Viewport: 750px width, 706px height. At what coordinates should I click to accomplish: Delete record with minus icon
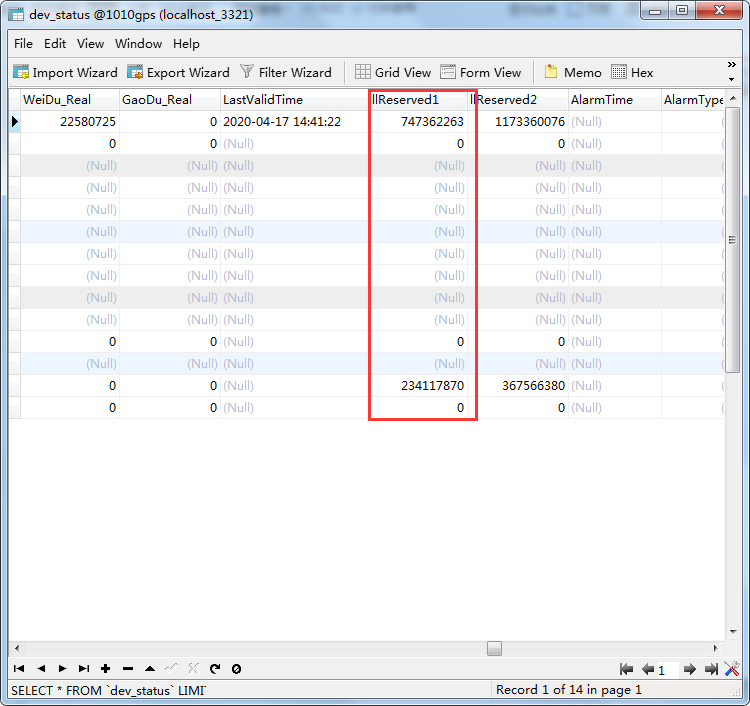pyautogui.click(x=128, y=669)
